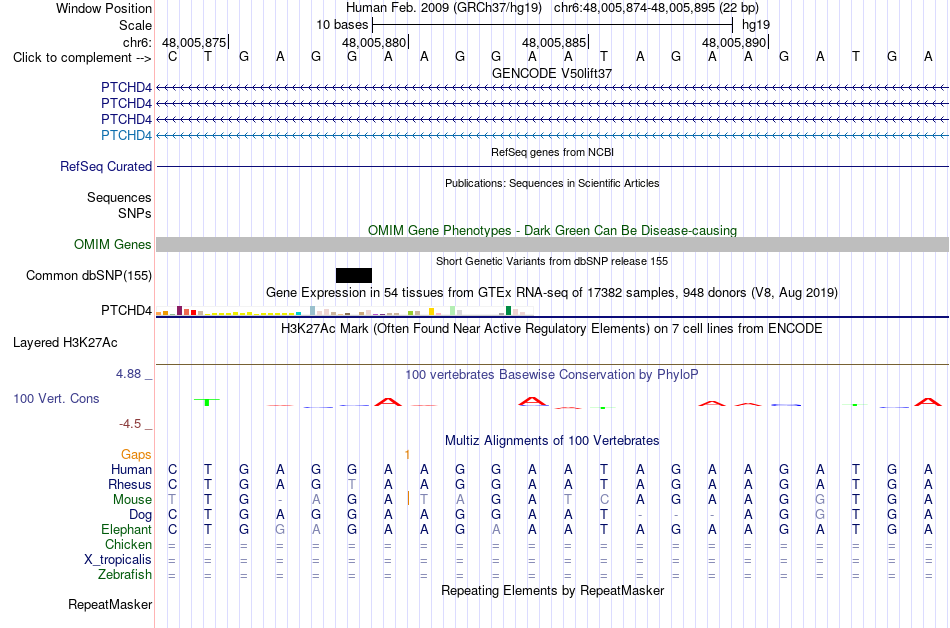Click the OMIM Genes track label
The image size is (950, 628).
click(113, 245)
